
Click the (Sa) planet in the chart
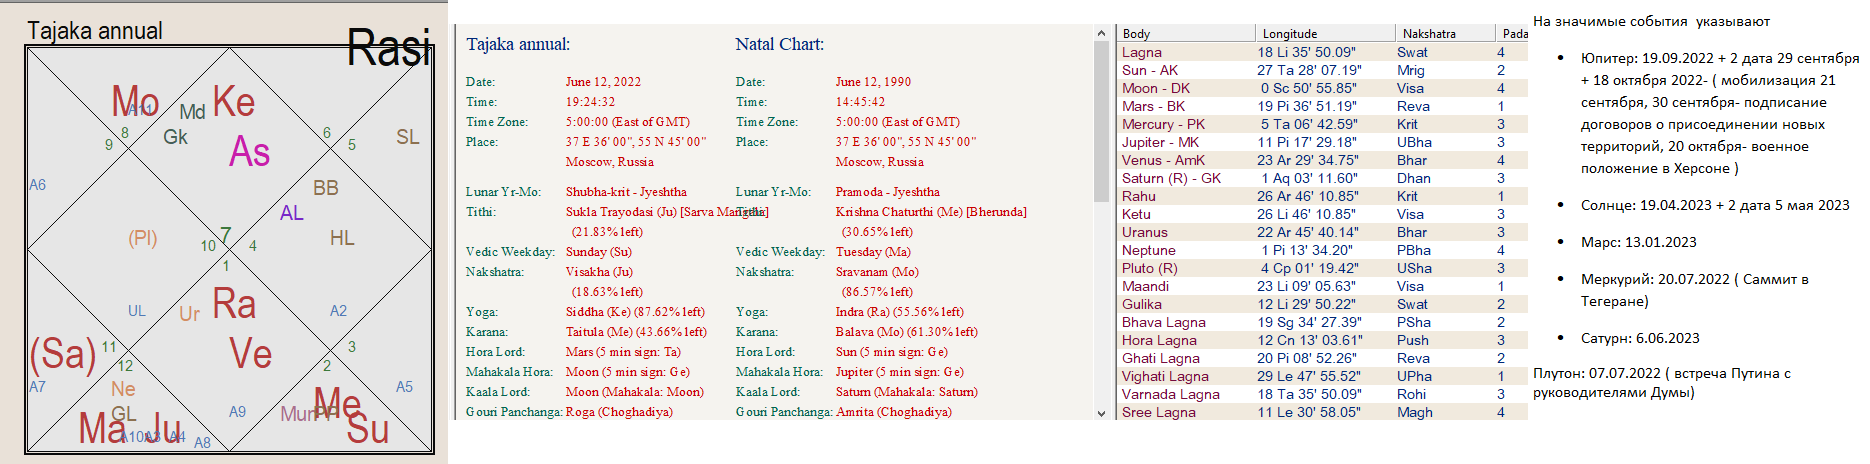[63, 354]
